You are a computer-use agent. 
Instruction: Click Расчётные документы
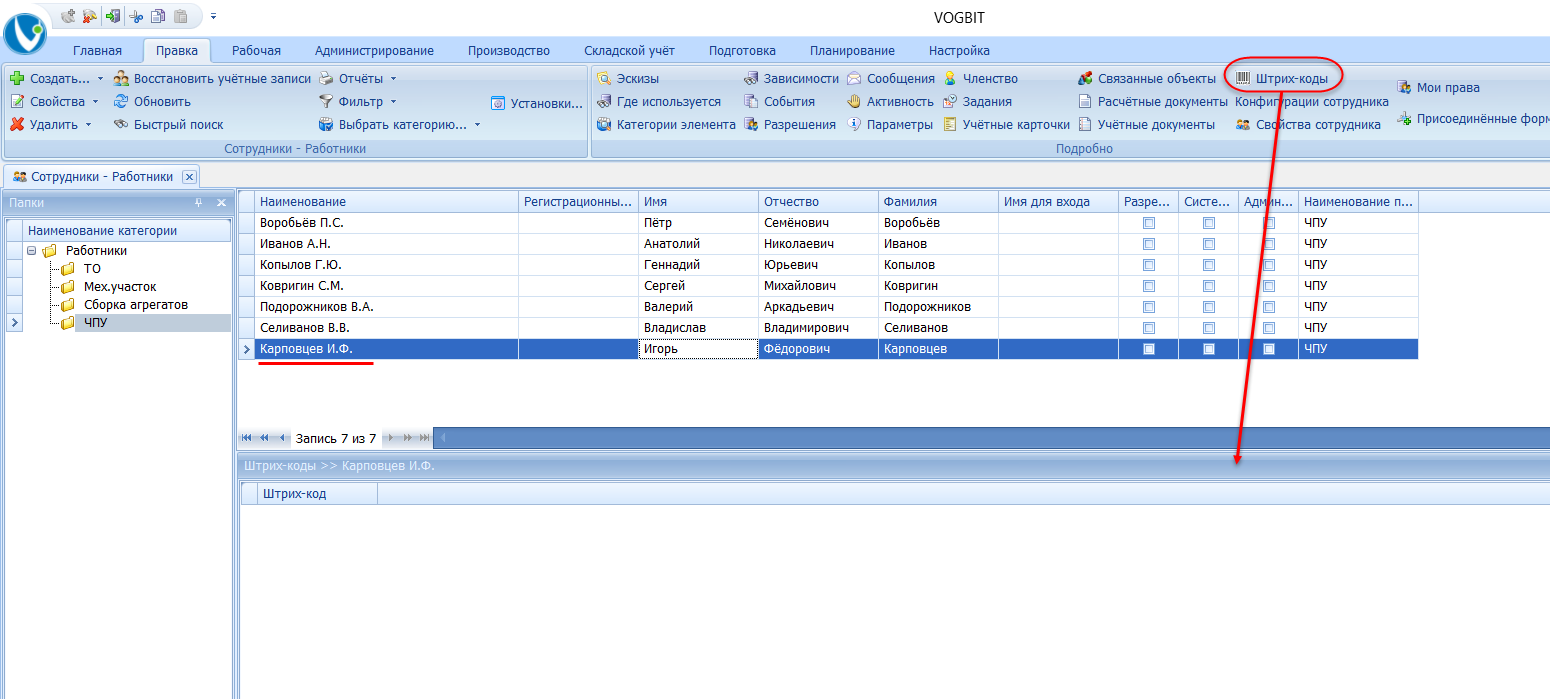(1153, 101)
